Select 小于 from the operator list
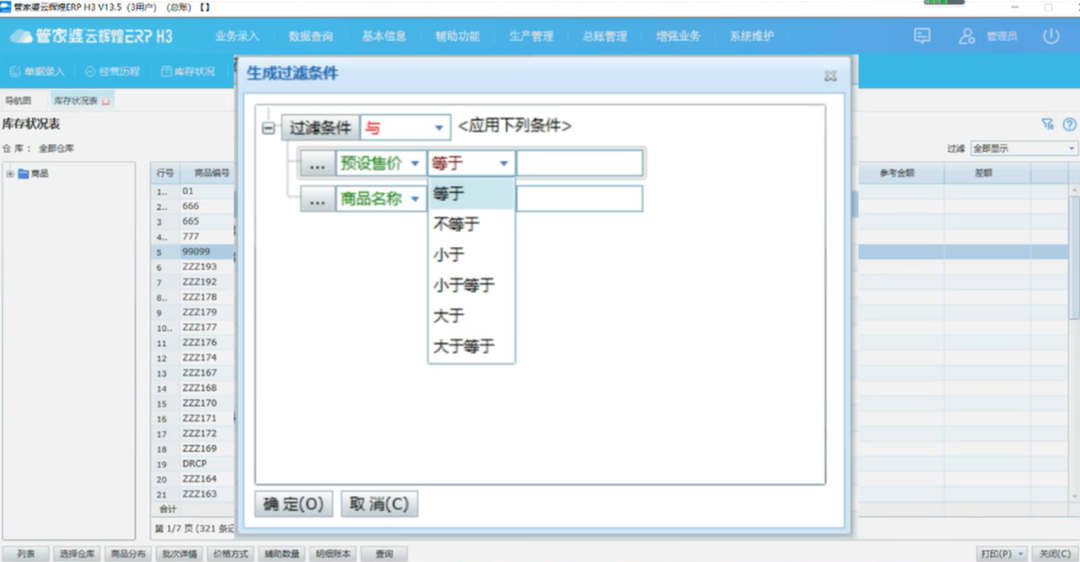1080x562 pixels. coord(471,255)
